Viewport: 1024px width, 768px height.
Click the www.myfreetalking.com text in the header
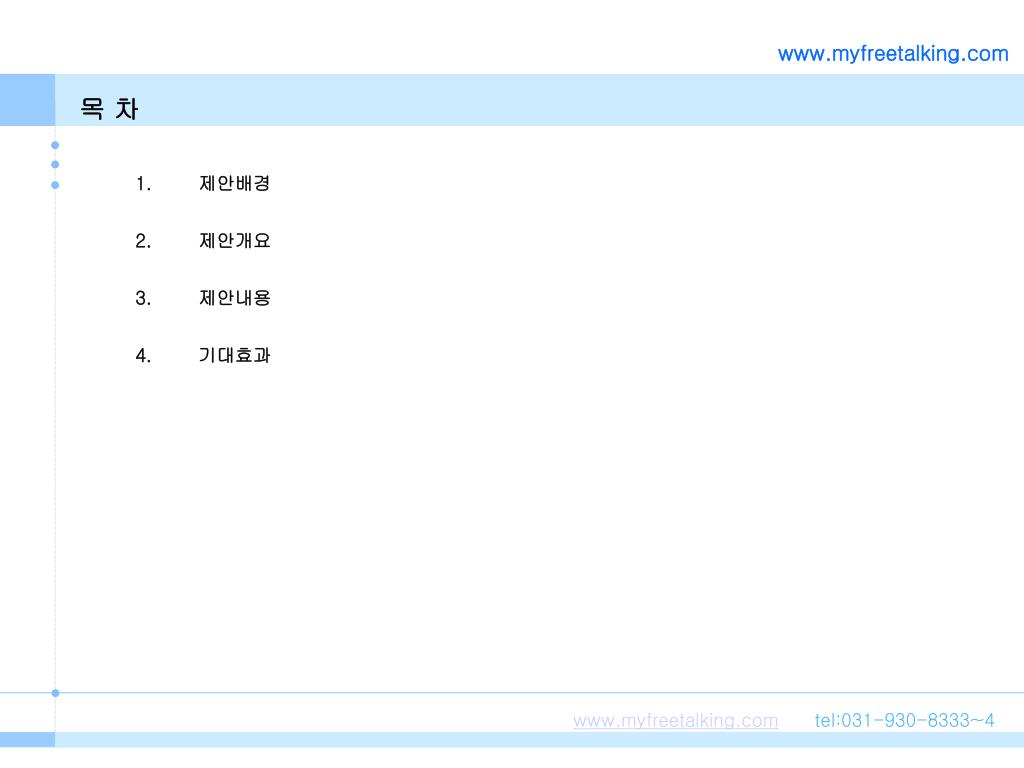click(893, 54)
